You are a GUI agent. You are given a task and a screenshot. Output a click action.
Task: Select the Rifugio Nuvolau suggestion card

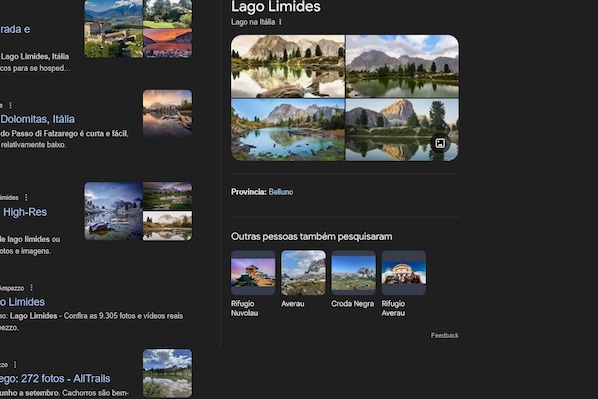tap(253, 284)
